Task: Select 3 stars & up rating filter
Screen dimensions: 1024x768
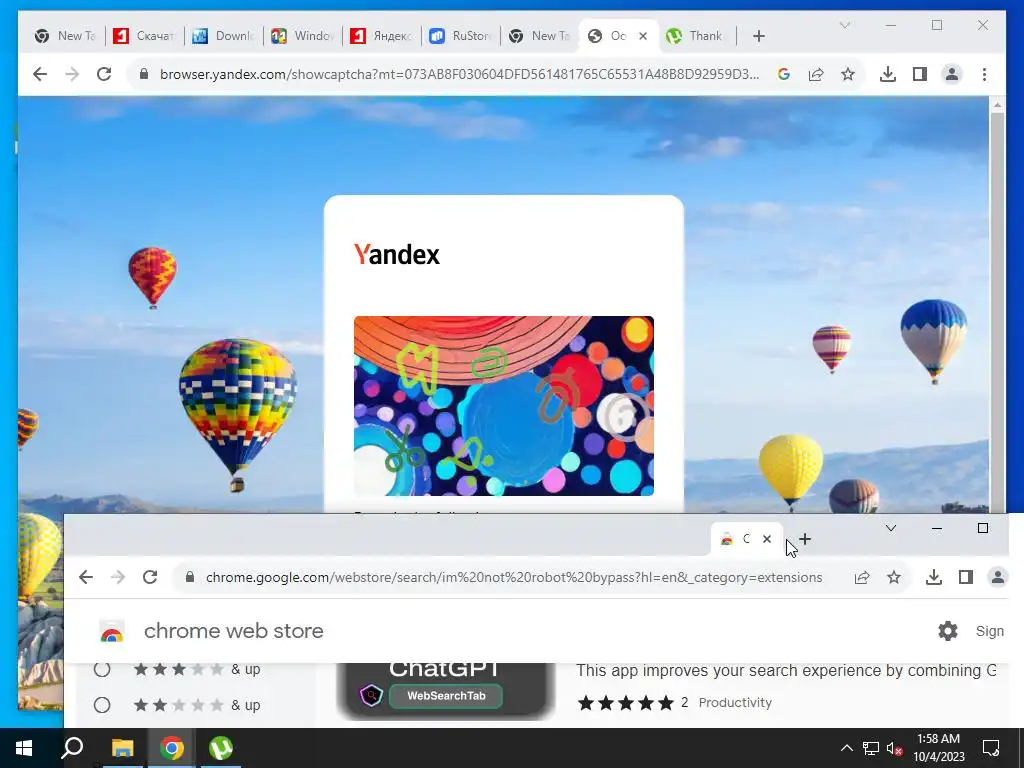Action: click(102, 669)
